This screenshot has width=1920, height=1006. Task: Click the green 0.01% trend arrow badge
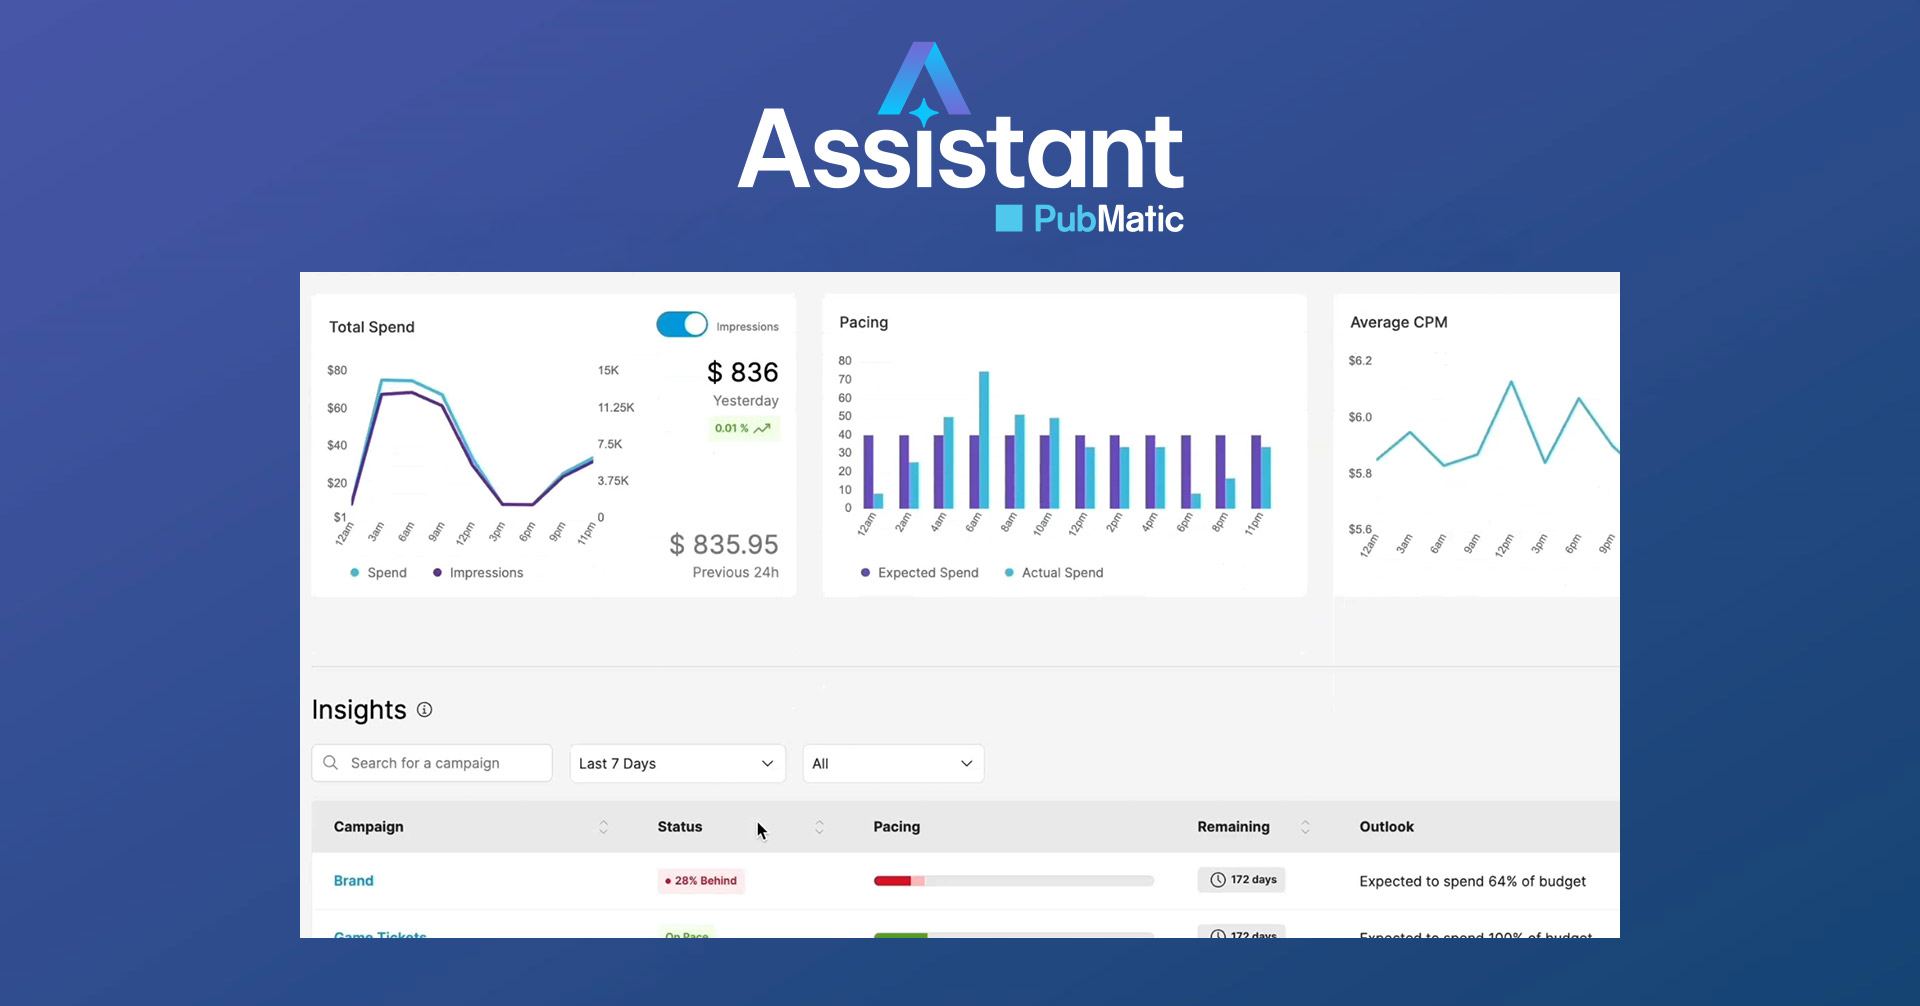(742, 428)
